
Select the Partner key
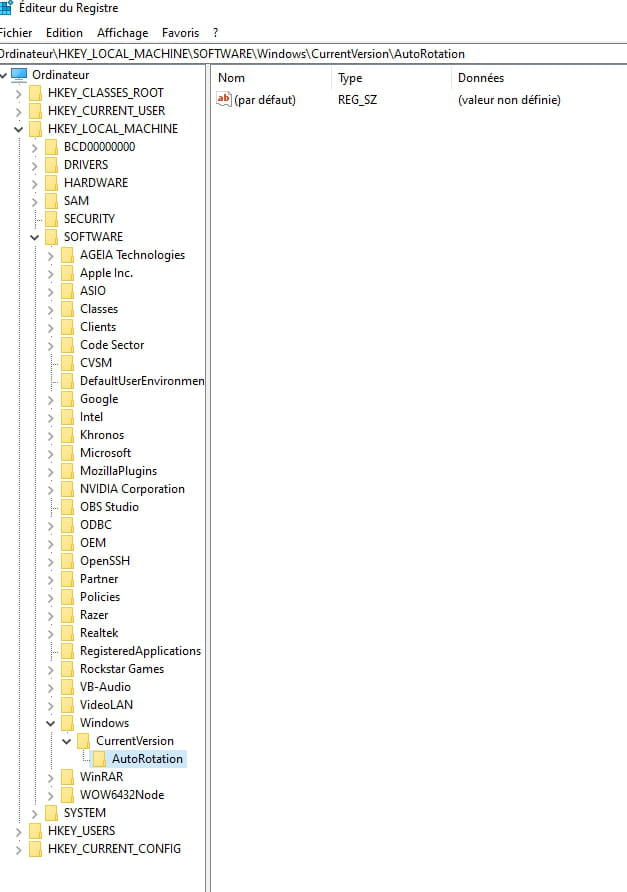tap(99, 579)
